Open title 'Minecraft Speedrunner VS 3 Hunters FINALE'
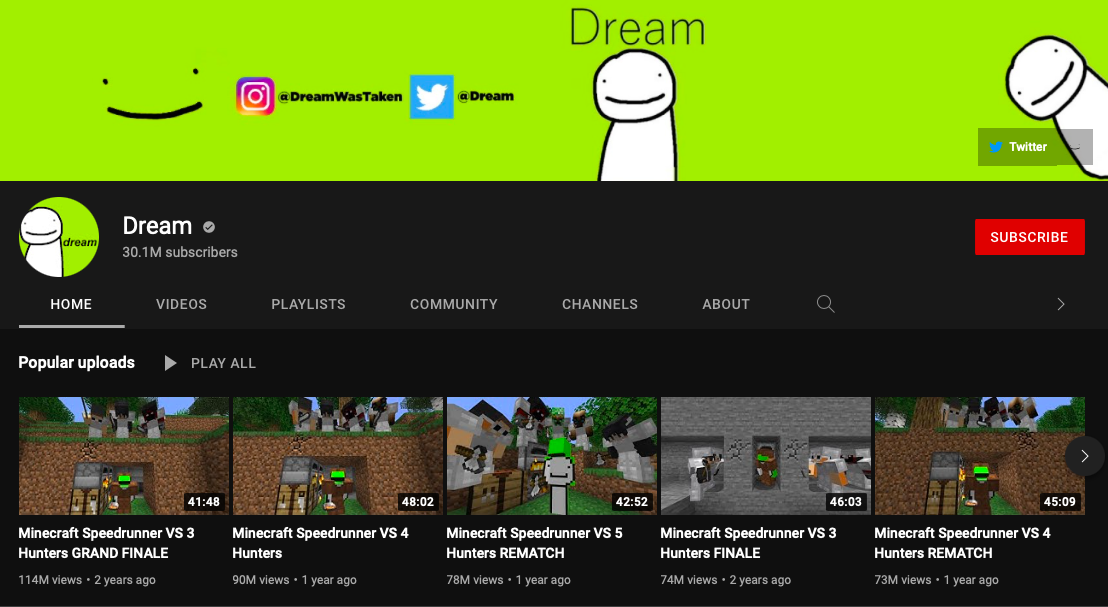The width and height of the screenshot is (1108, 607). (748, 543)
